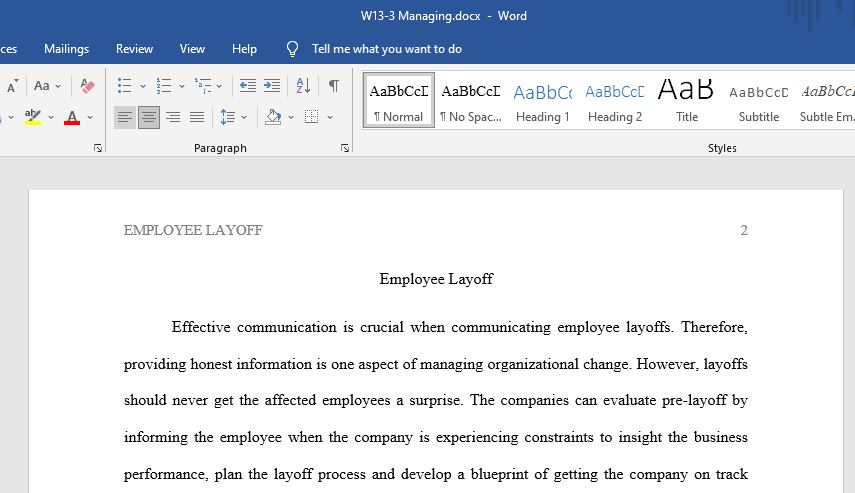Image resolution: width=855 pixels, height=493 pixels.
Task: Click the Borders icon
Action: click(x=311, y=117)
